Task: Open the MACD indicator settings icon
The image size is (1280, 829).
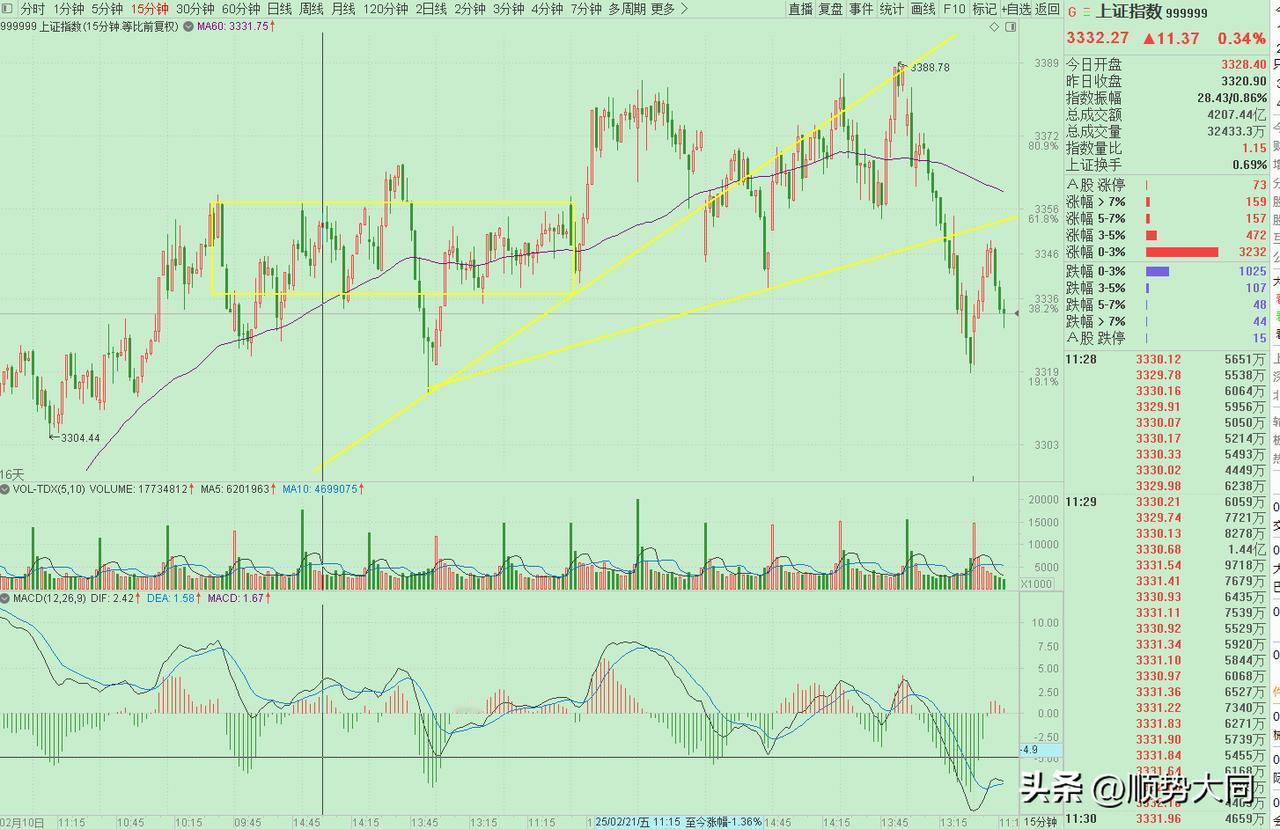Action: coord(5,598)
